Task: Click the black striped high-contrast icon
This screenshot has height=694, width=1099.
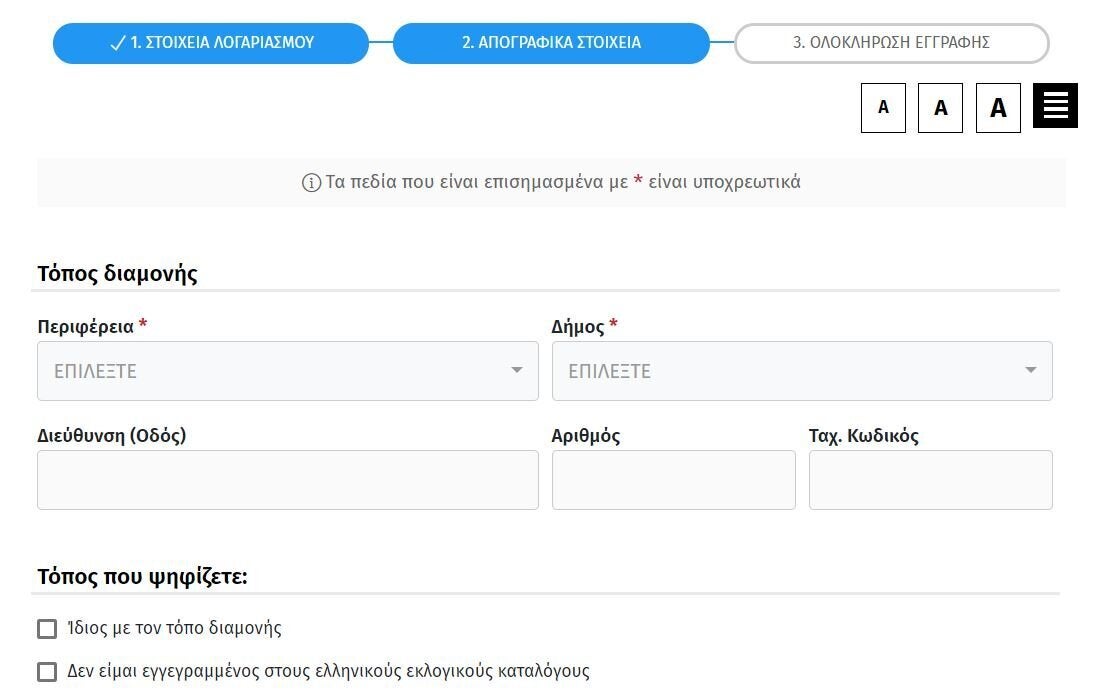Action: (1055, 106)
